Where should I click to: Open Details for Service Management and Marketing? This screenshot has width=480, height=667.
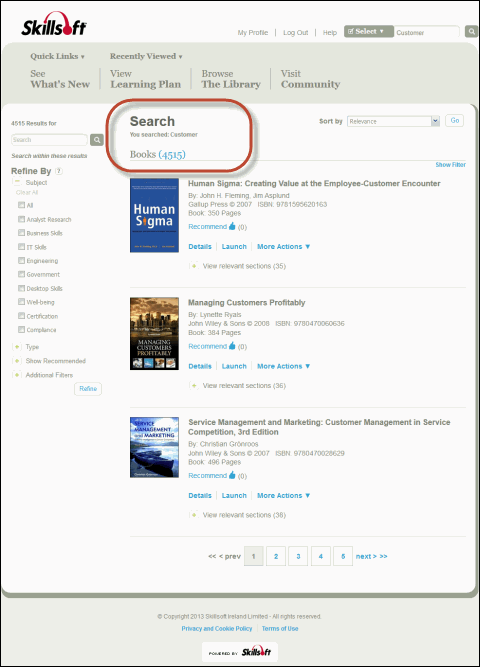coord(200,495)
